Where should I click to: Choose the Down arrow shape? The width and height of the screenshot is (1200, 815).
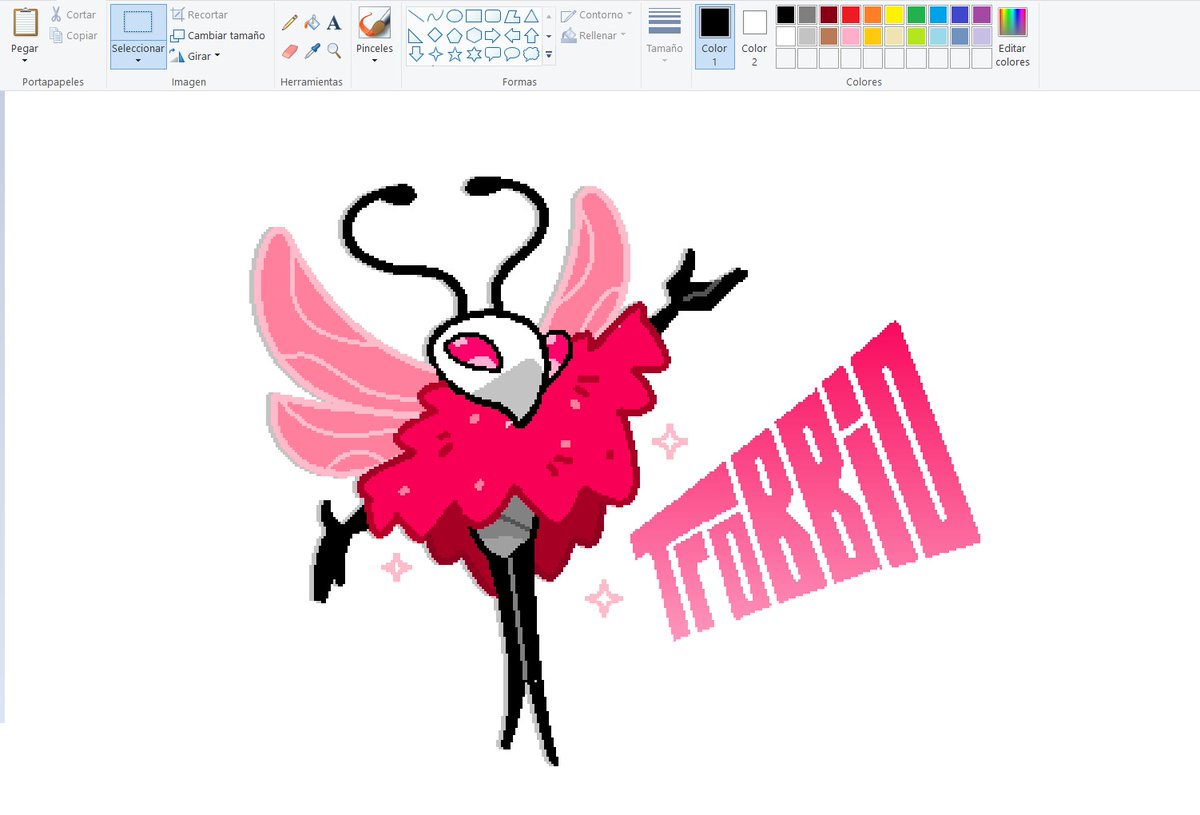pos(416,54)
